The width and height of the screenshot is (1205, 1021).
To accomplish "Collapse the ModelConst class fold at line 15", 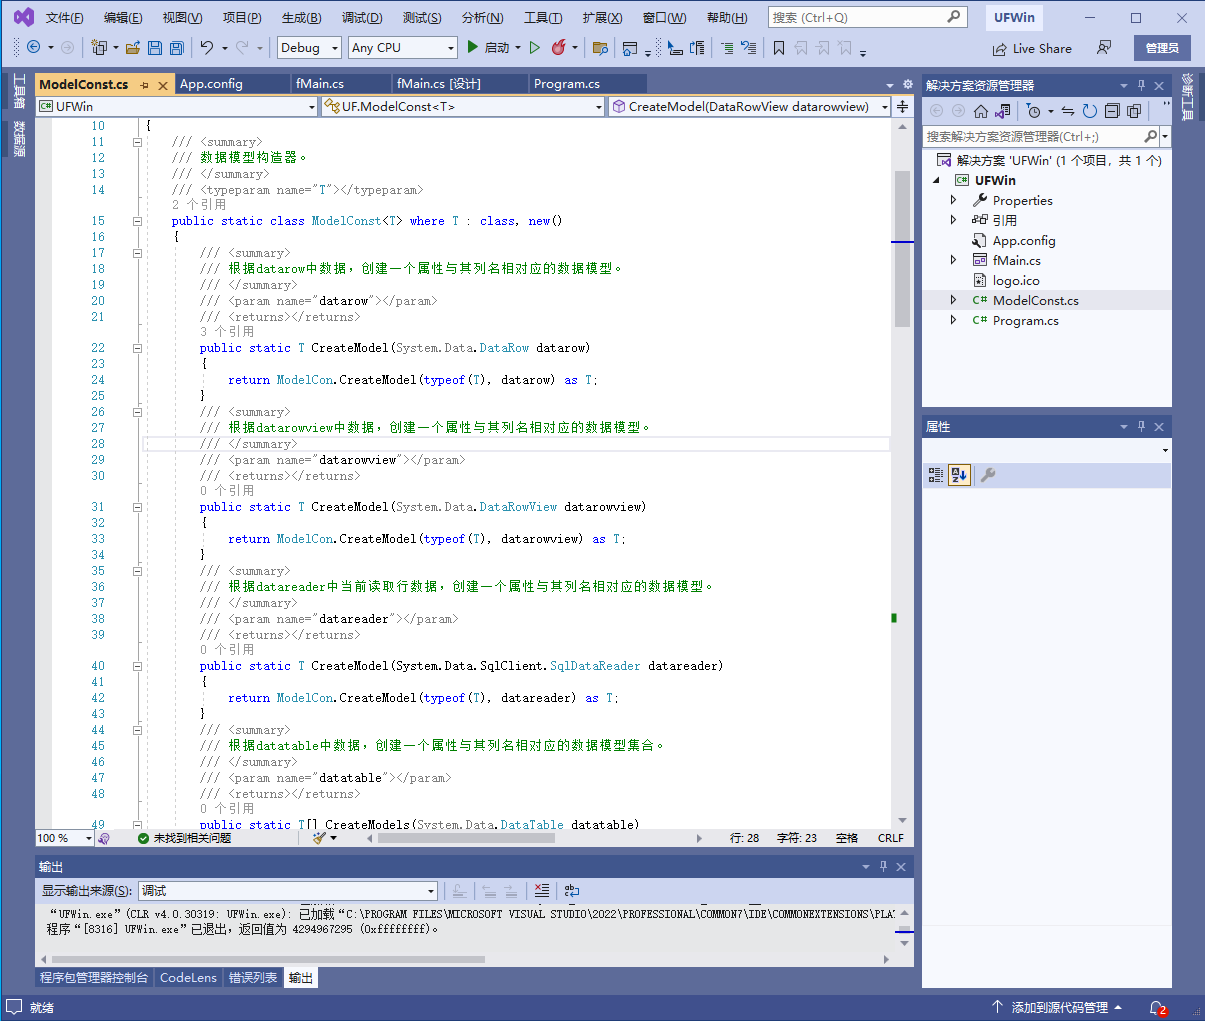I will click(137, 221).
